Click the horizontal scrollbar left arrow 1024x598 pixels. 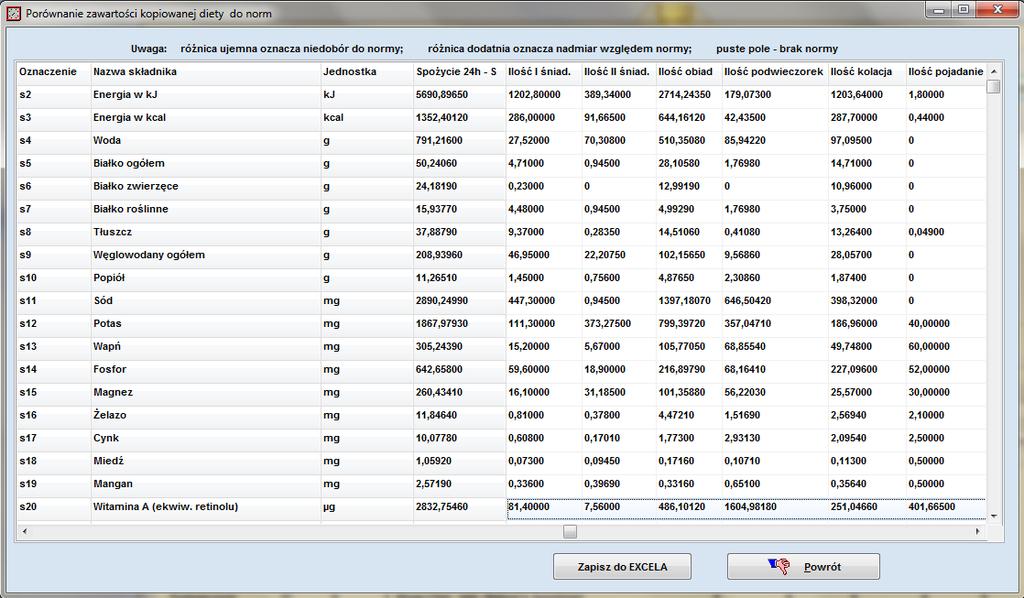coord(25,531)
